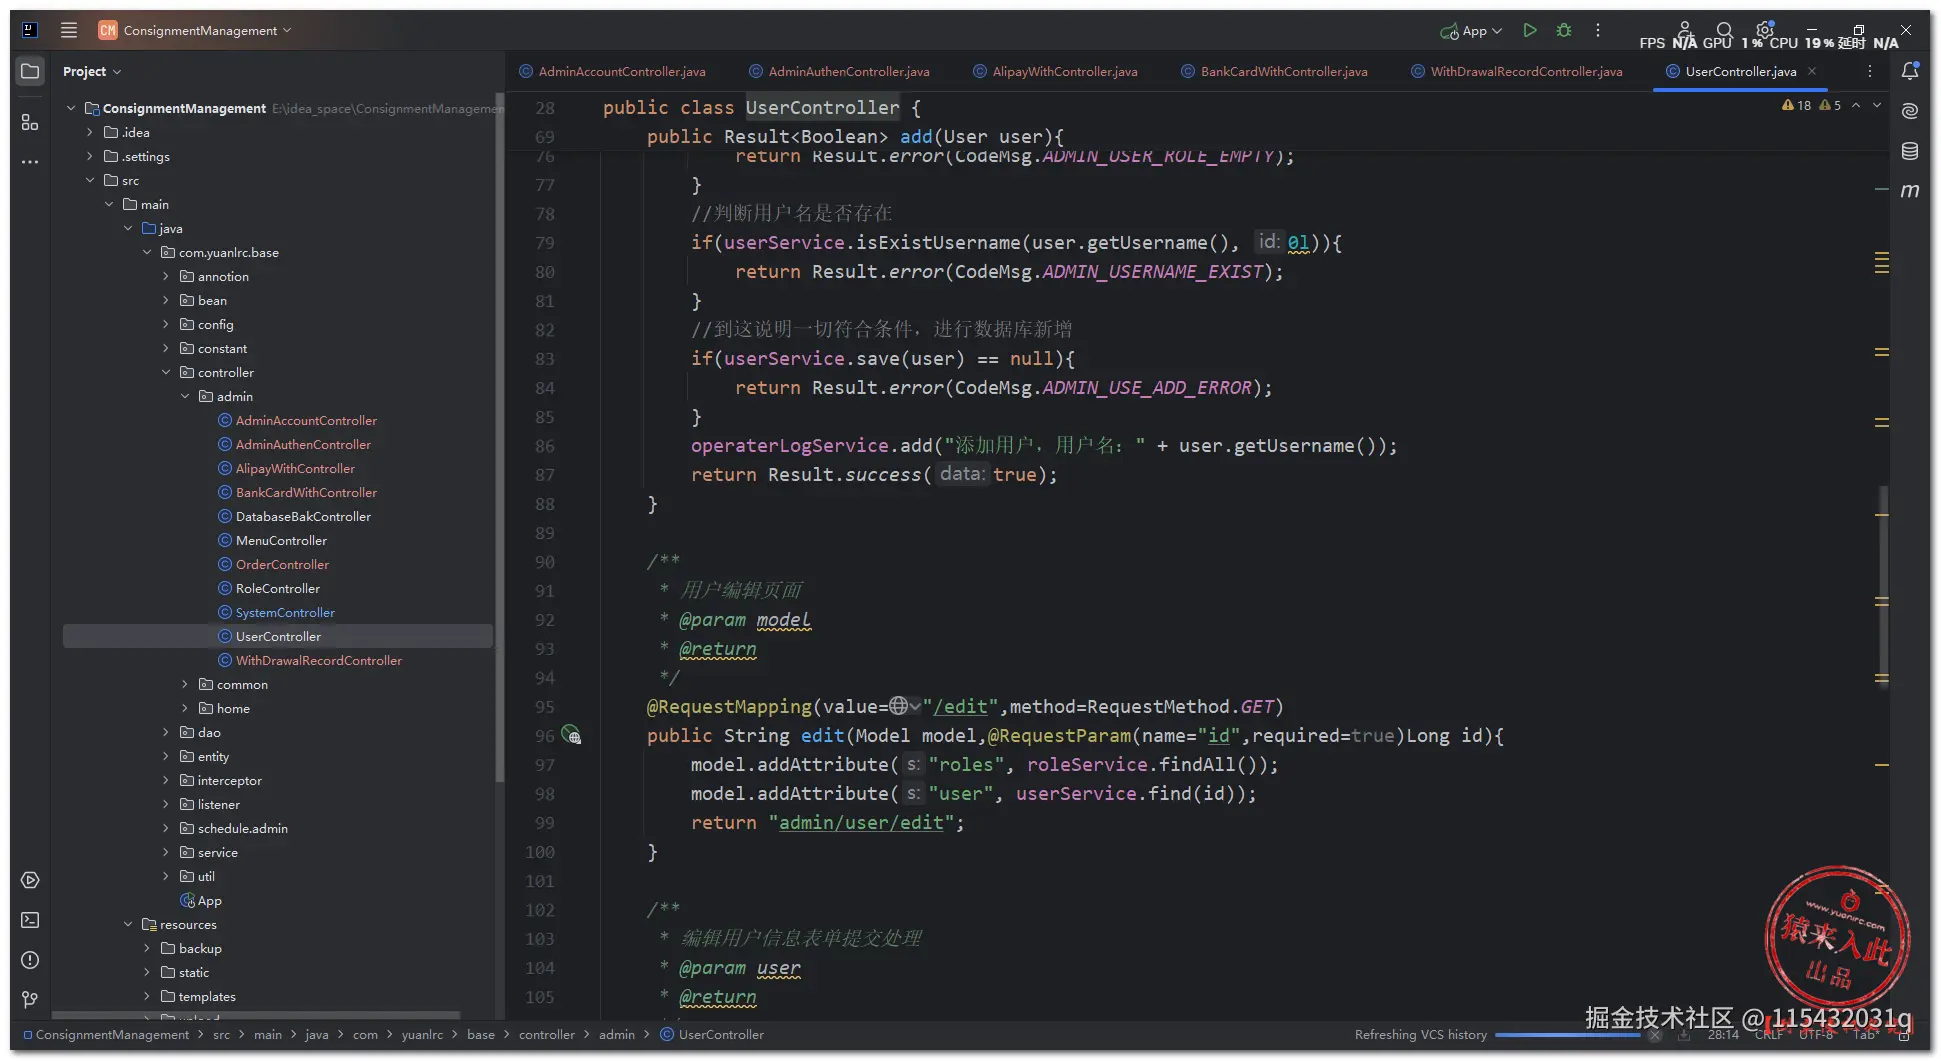1941x1061 pixels.
Task: Close the UserController.java tab
Action: click(1812, 71)
